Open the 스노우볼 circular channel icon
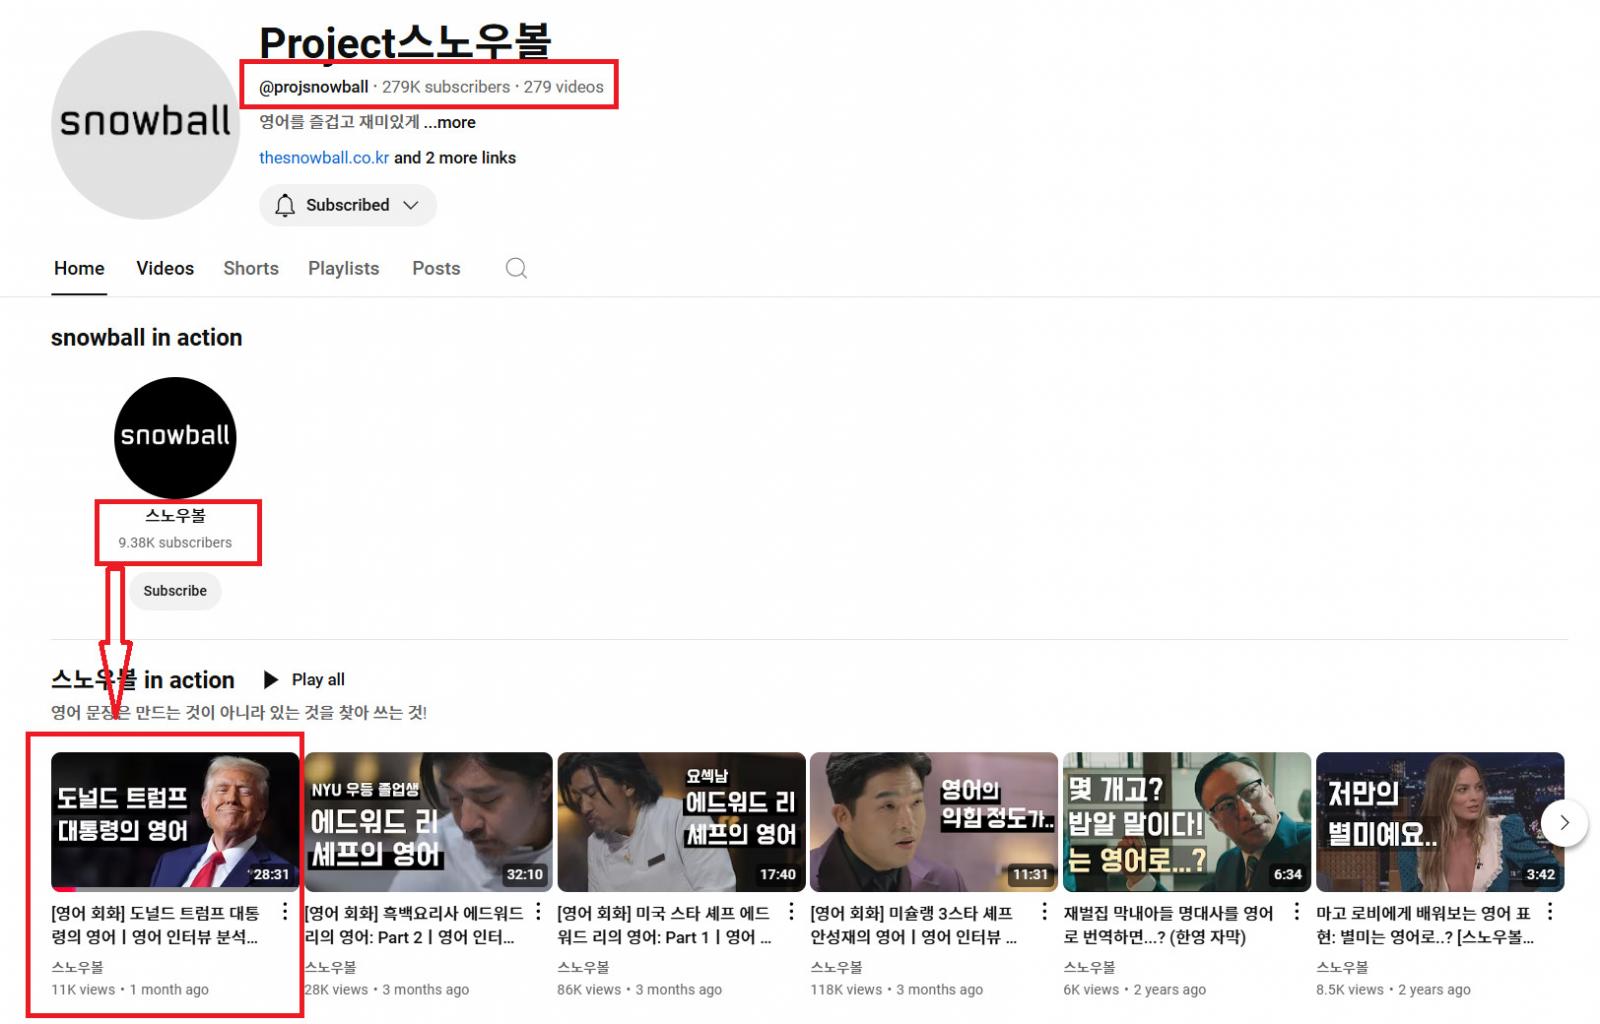 point(175,437)
